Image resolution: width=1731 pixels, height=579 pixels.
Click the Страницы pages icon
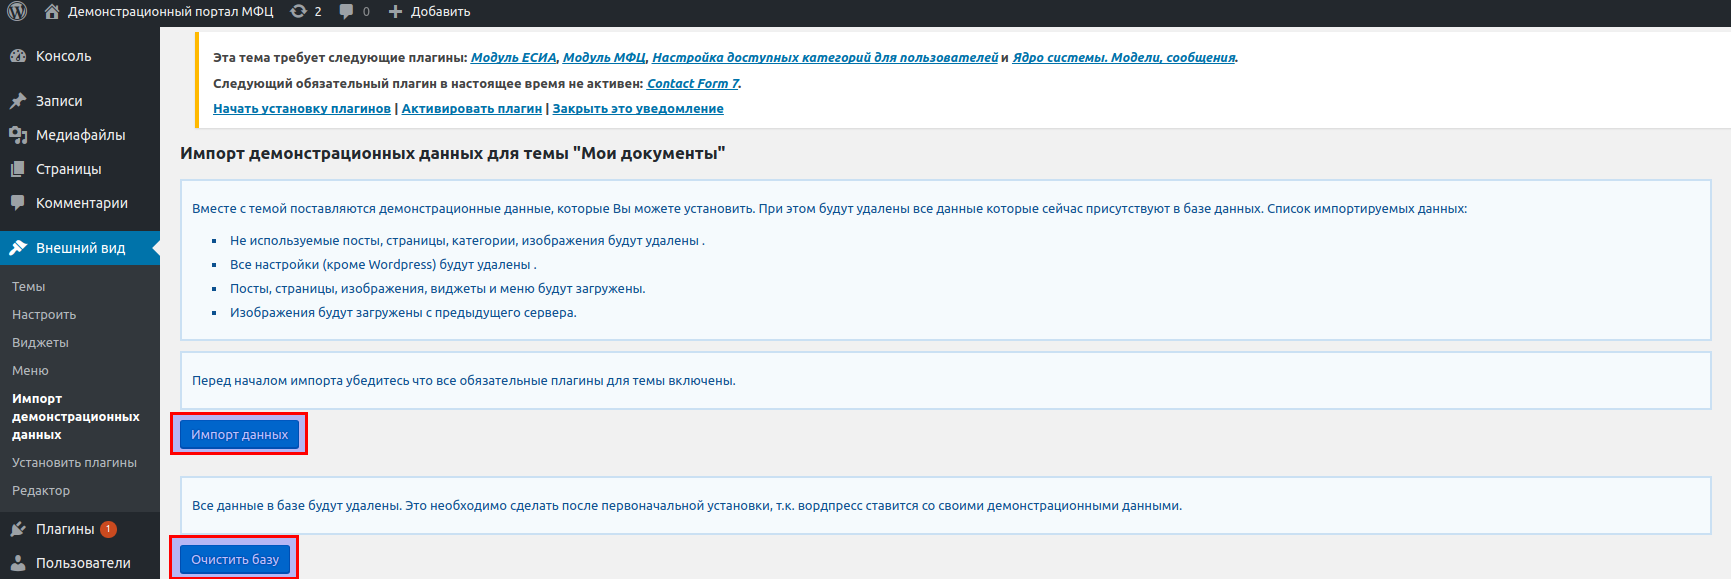18,169
